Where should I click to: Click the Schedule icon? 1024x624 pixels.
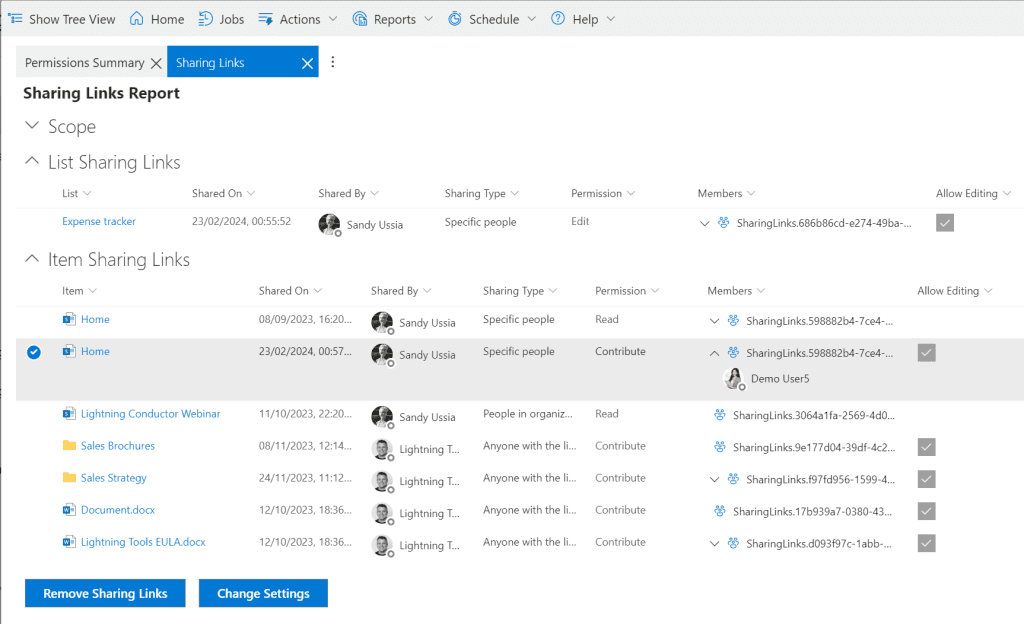[x=458, y=18]
